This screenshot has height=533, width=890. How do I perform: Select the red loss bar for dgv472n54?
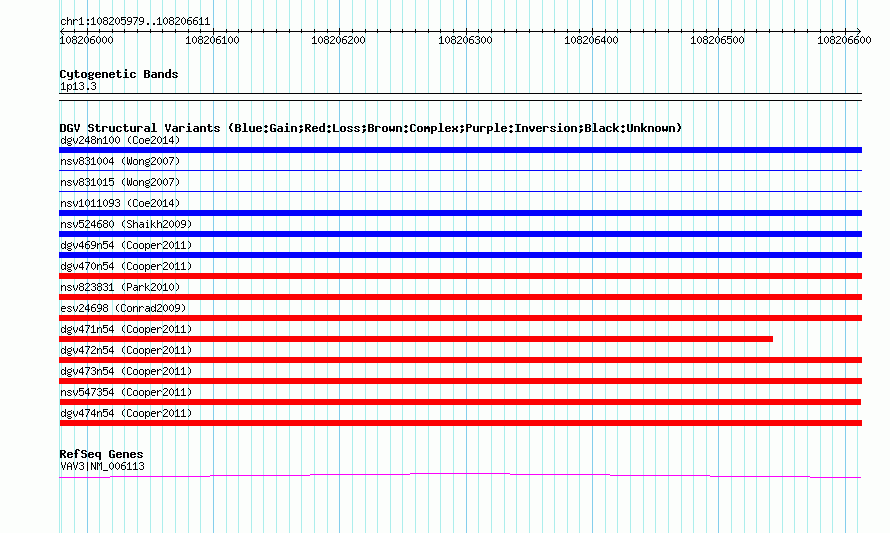[460, 360]
